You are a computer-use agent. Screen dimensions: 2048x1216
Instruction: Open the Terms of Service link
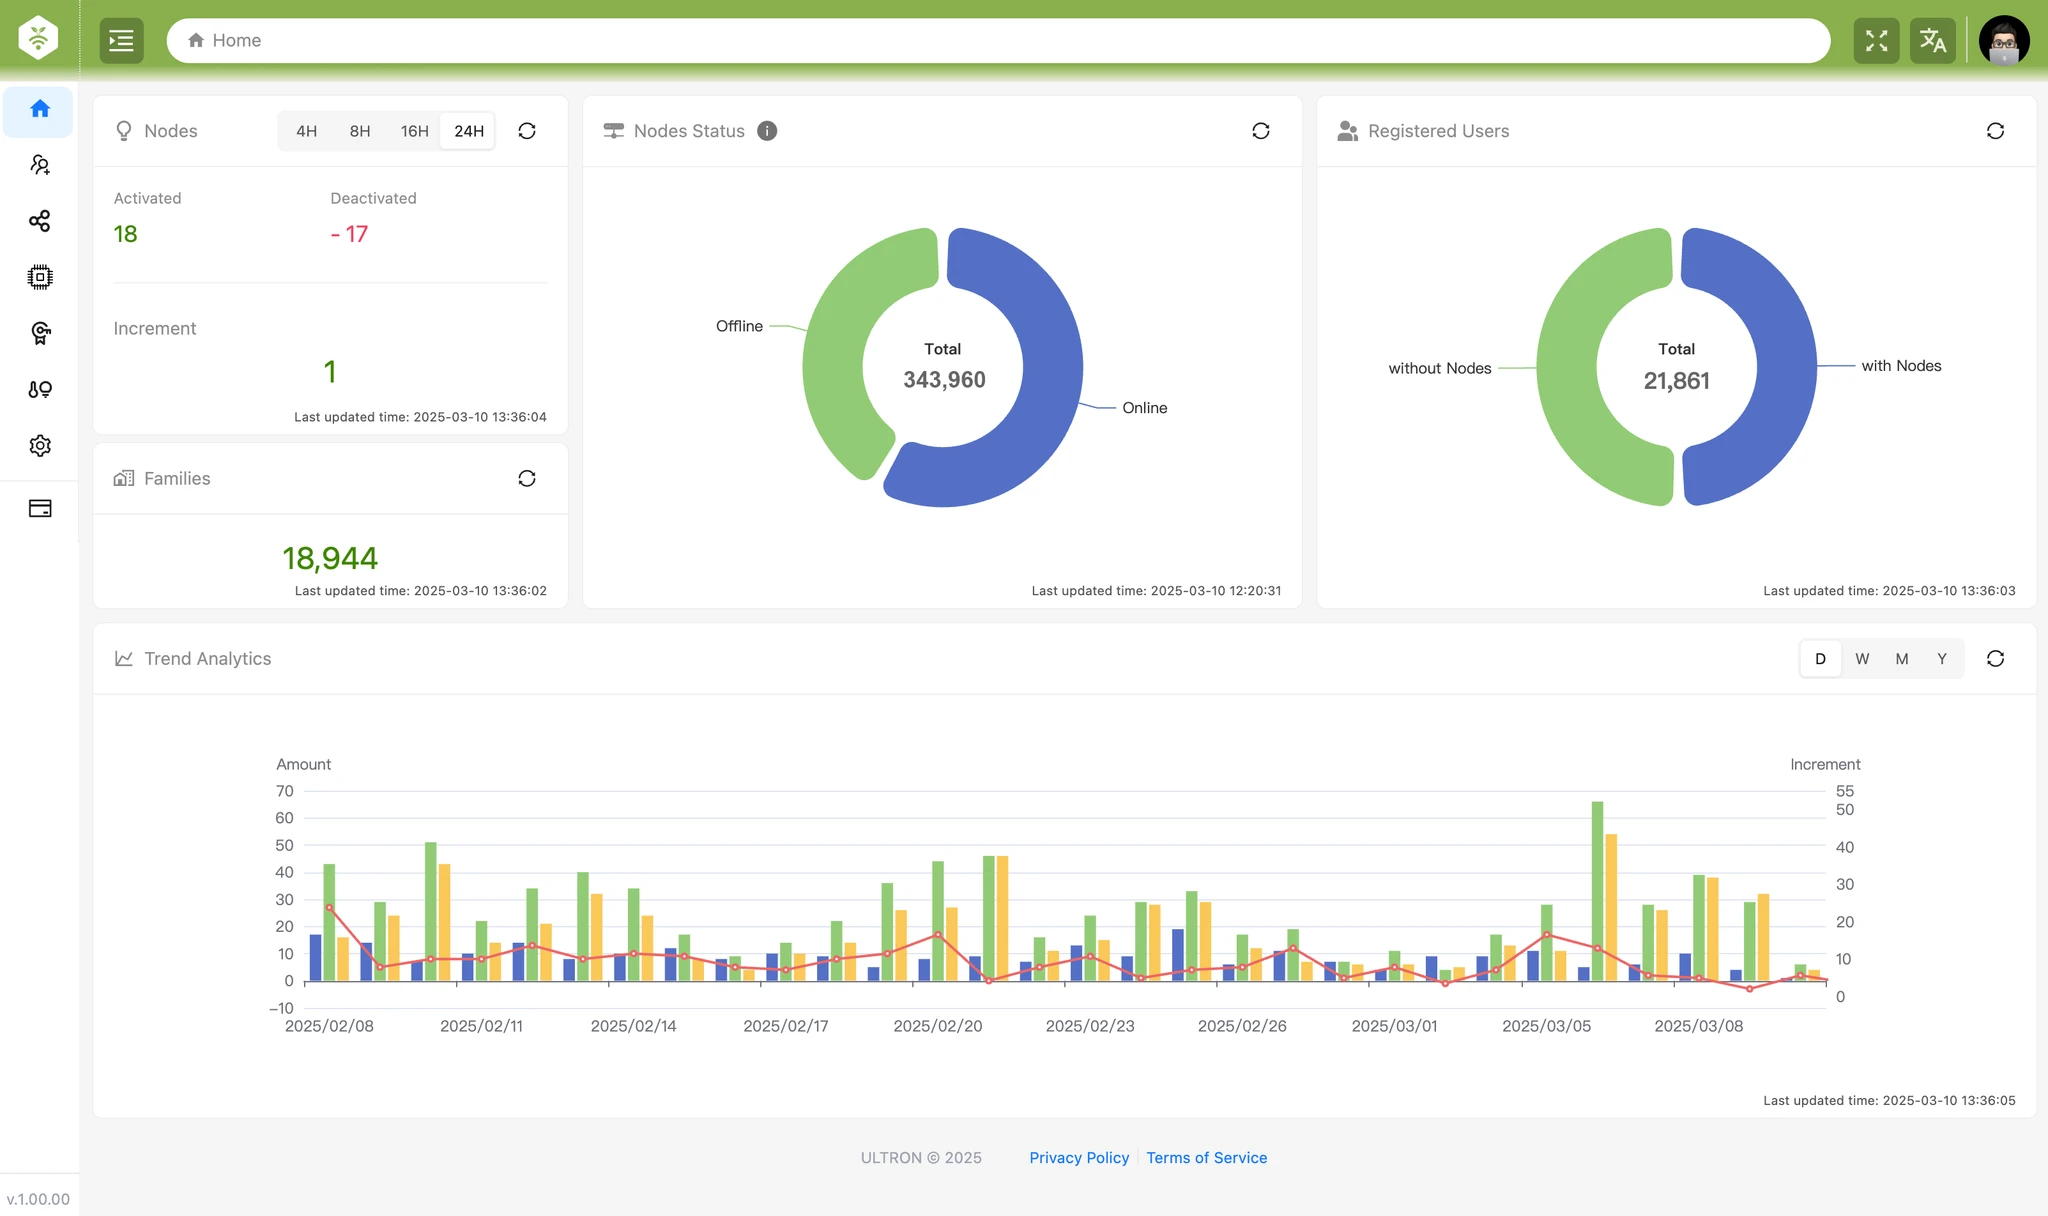coord(1206,1158)
